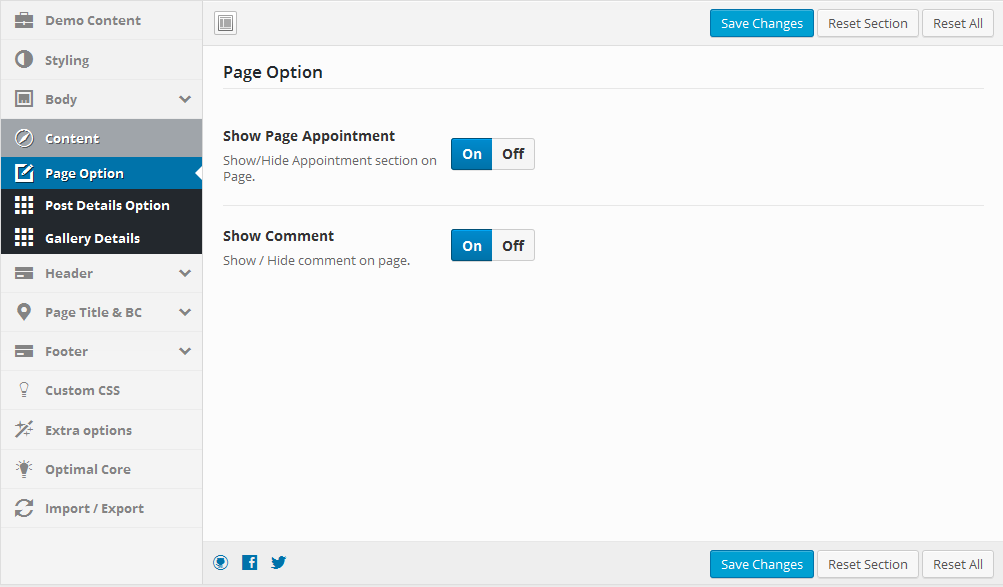Turn Show Page Appointment off
This screenshot has height=587, width=1003.
pos(513,154)
